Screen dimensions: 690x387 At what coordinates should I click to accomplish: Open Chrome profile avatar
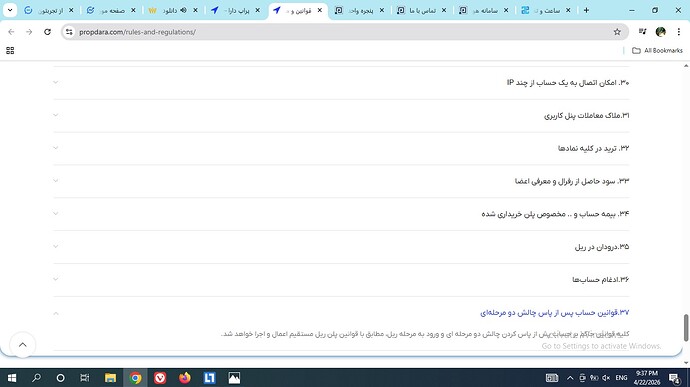pos(661,32)
